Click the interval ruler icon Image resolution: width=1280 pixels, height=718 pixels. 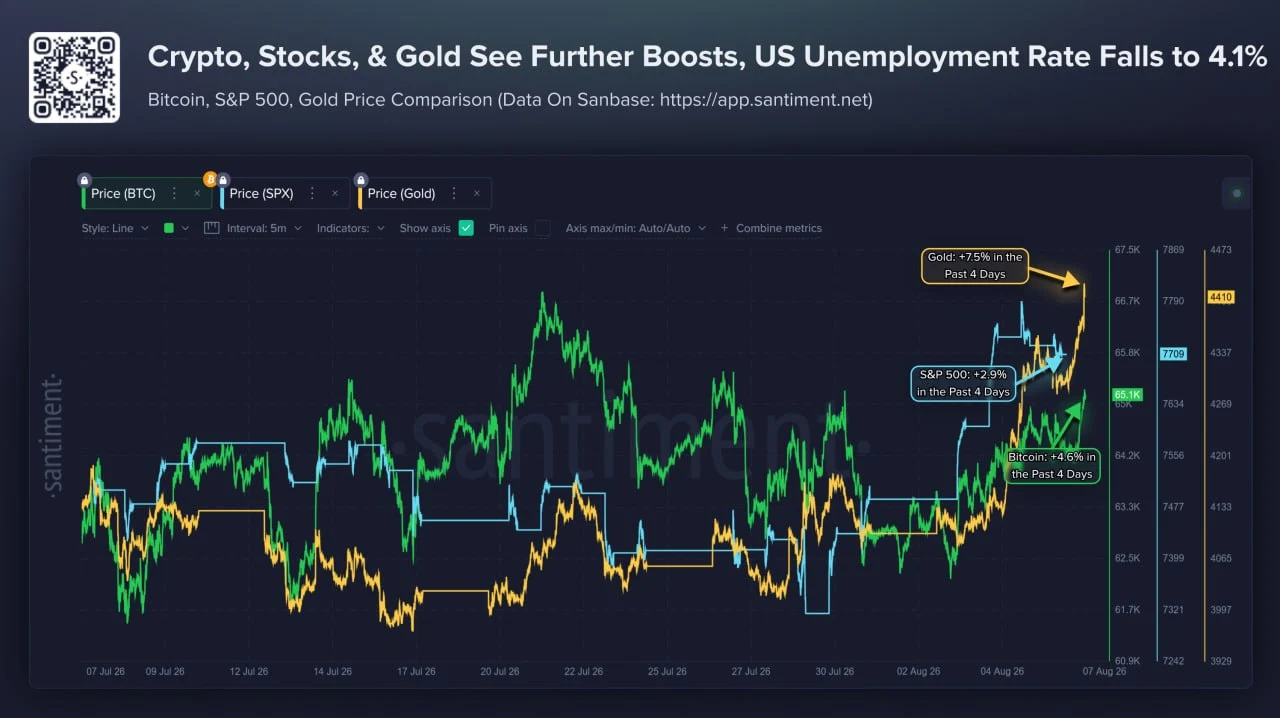click(211, 228)
